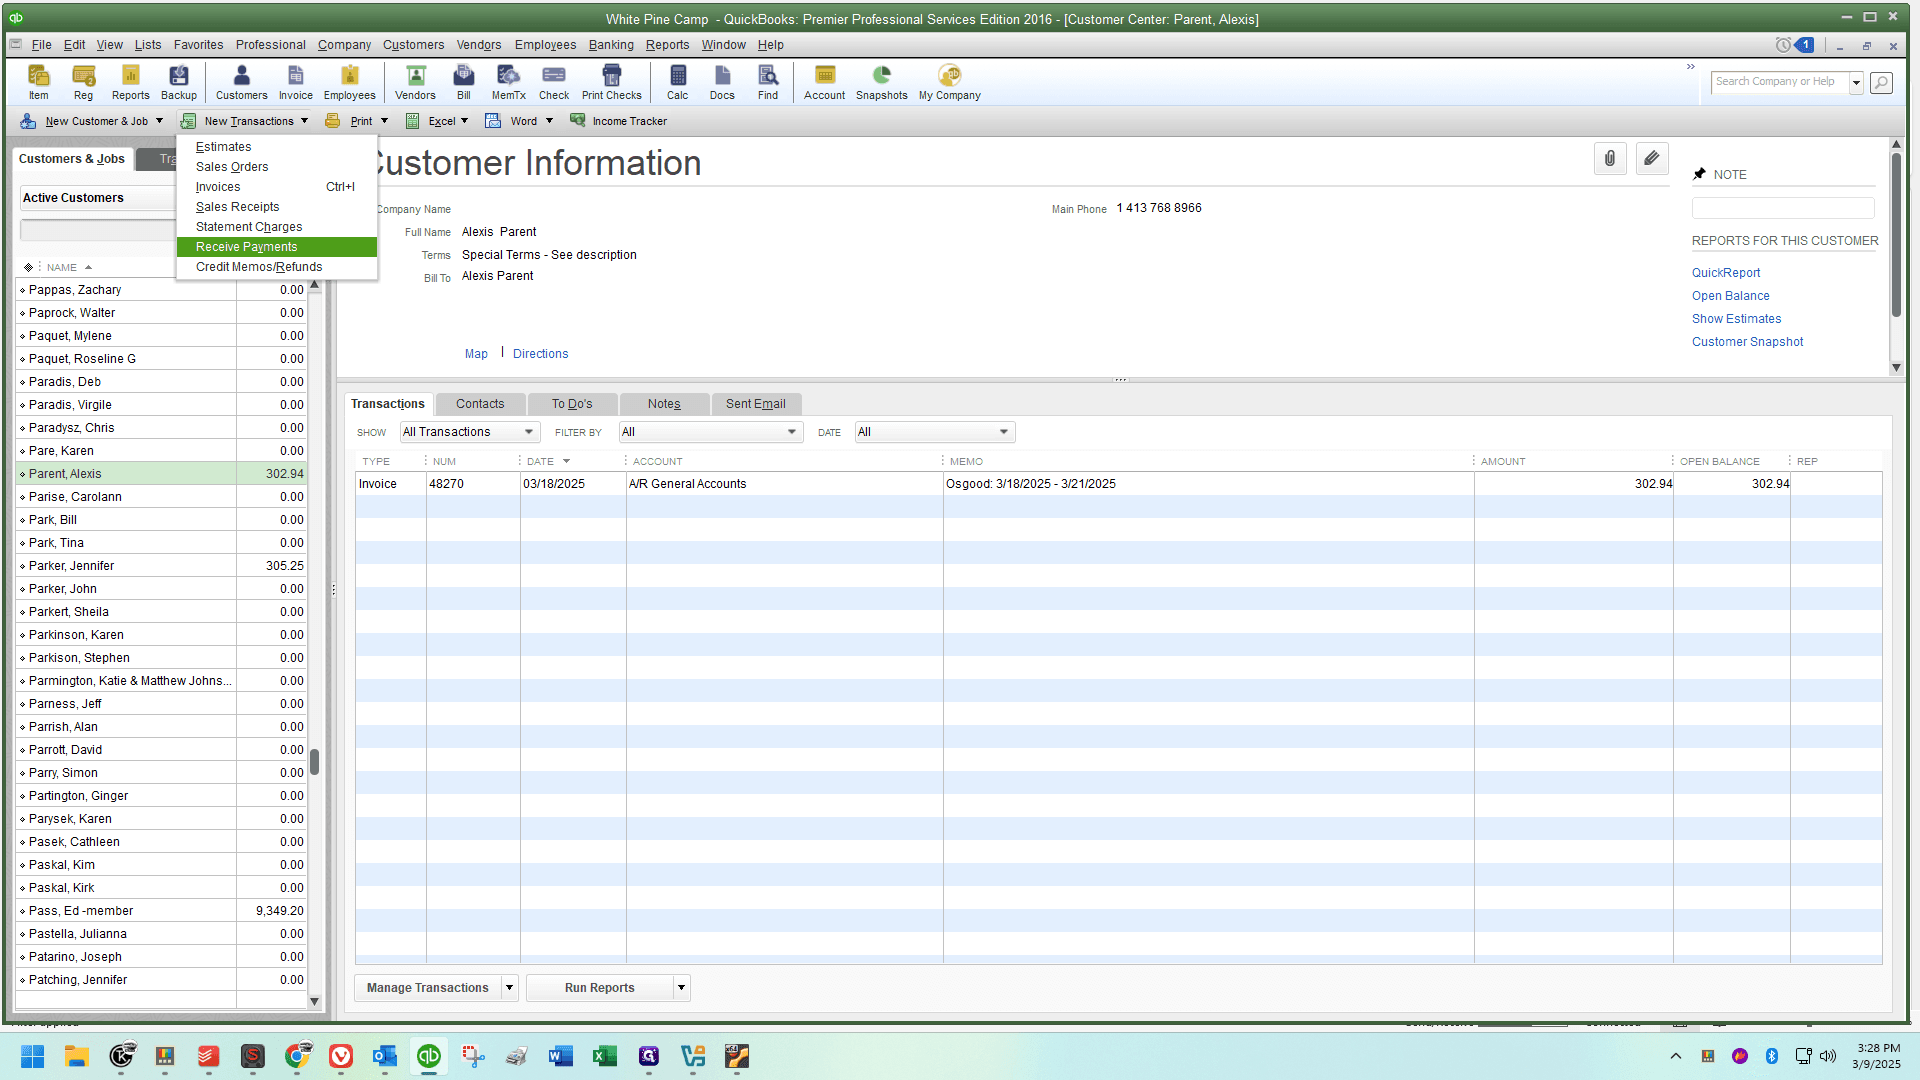Image resolution: width=1920 pixels, height=1080 pixels.
Task: Select Statement Charges menu entry
Action: click(277, 227)
